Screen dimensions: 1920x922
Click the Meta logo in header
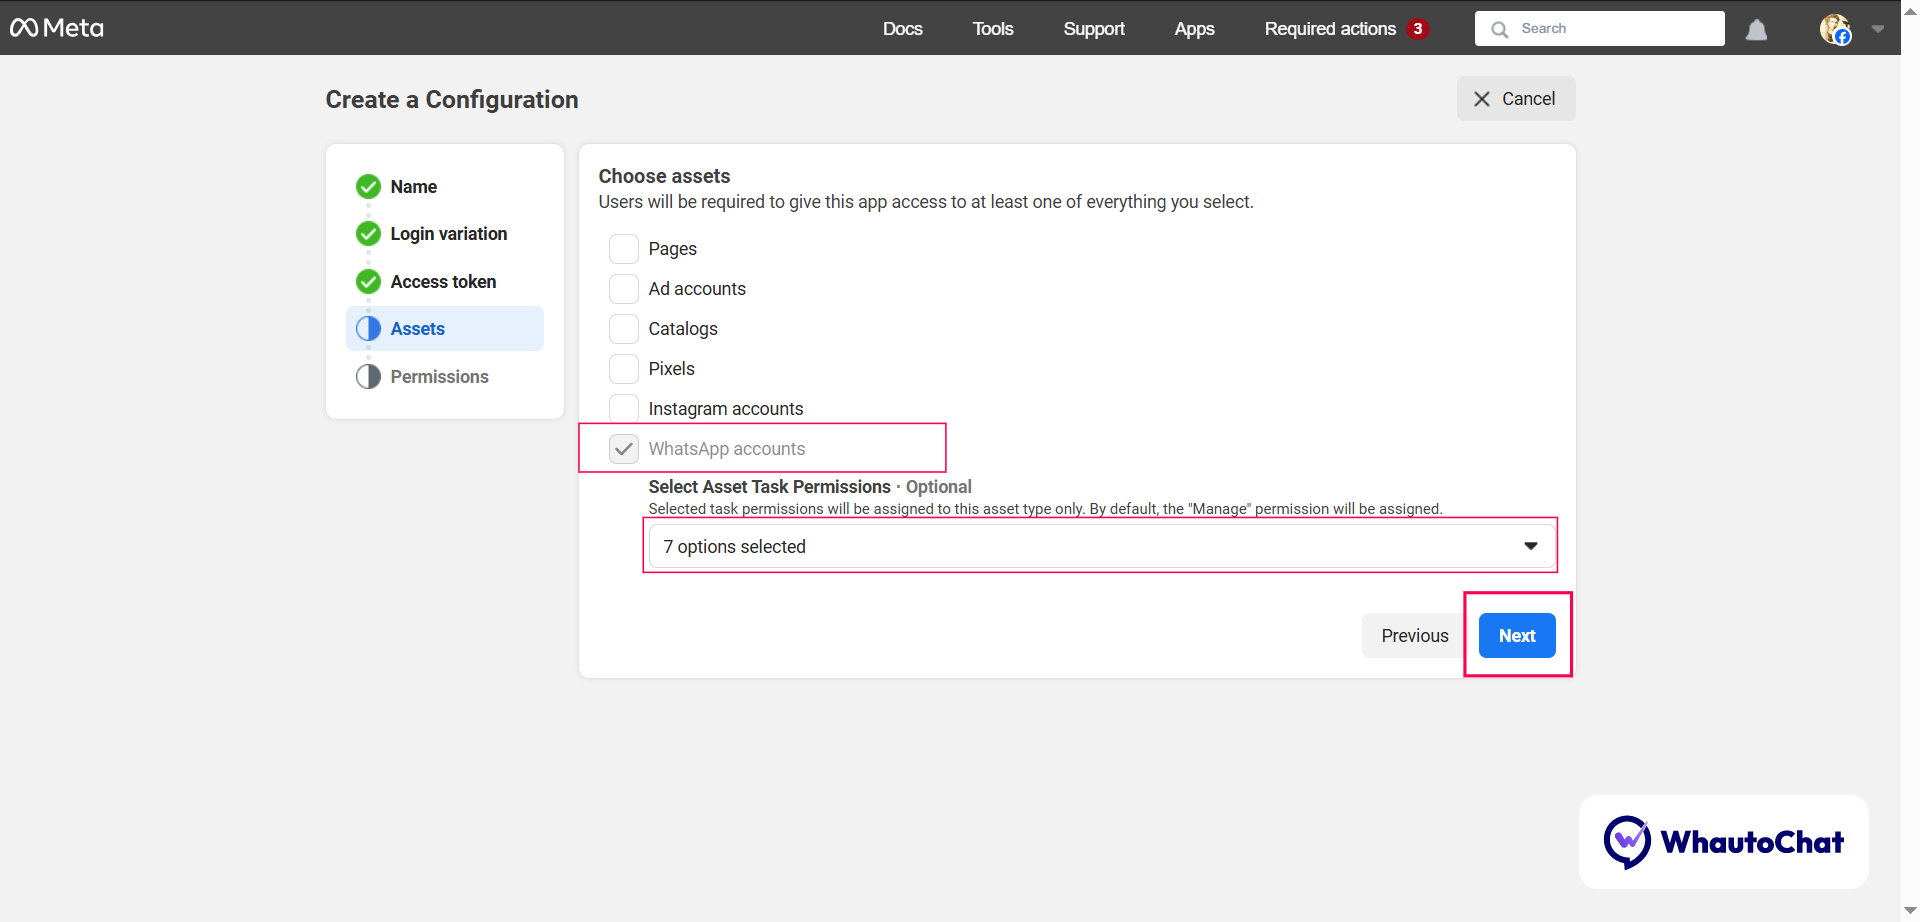[57, 28]
